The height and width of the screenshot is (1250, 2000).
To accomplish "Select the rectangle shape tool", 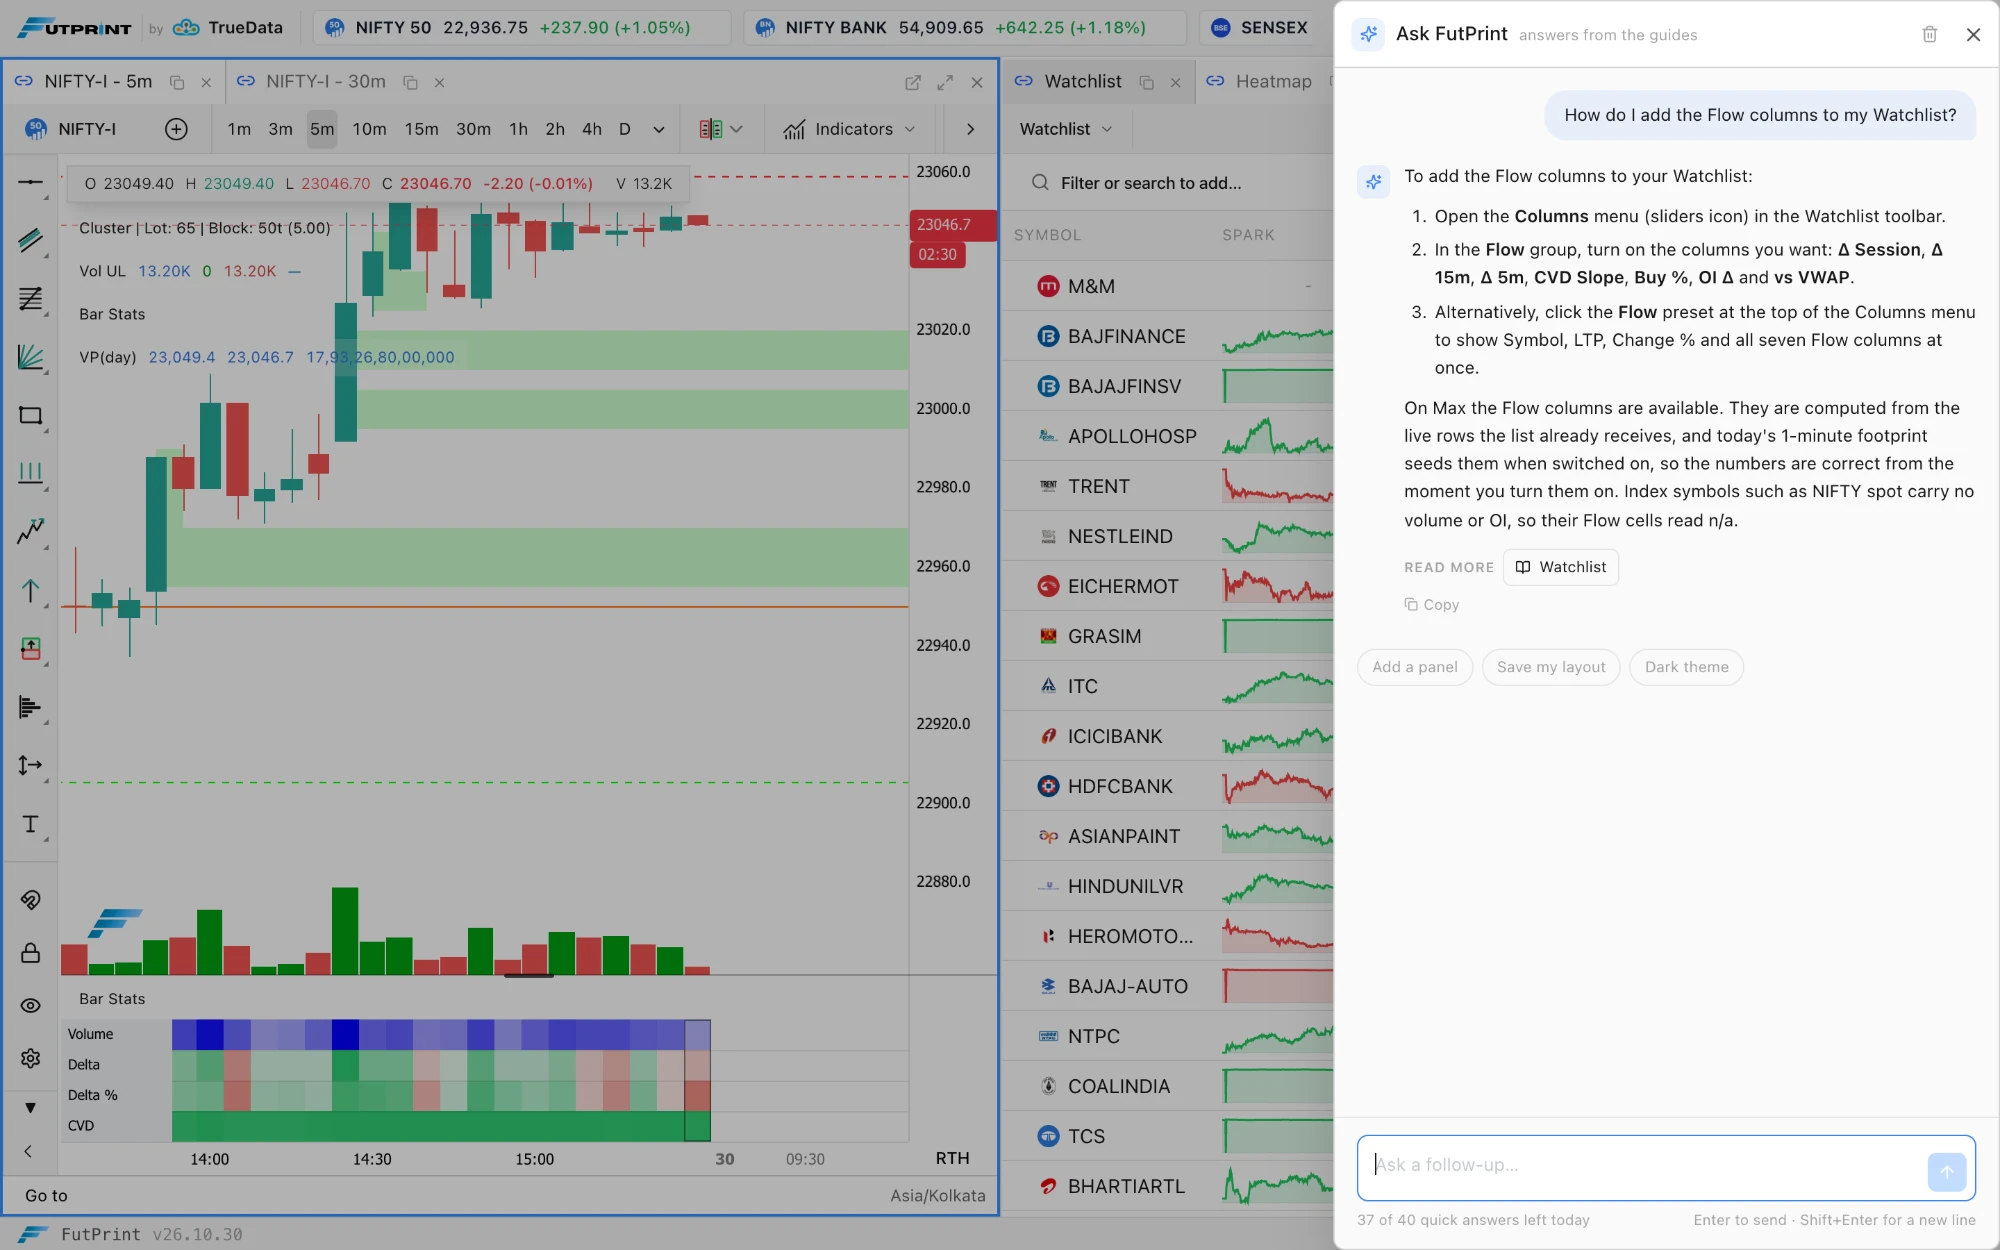I will pos(30,415).
